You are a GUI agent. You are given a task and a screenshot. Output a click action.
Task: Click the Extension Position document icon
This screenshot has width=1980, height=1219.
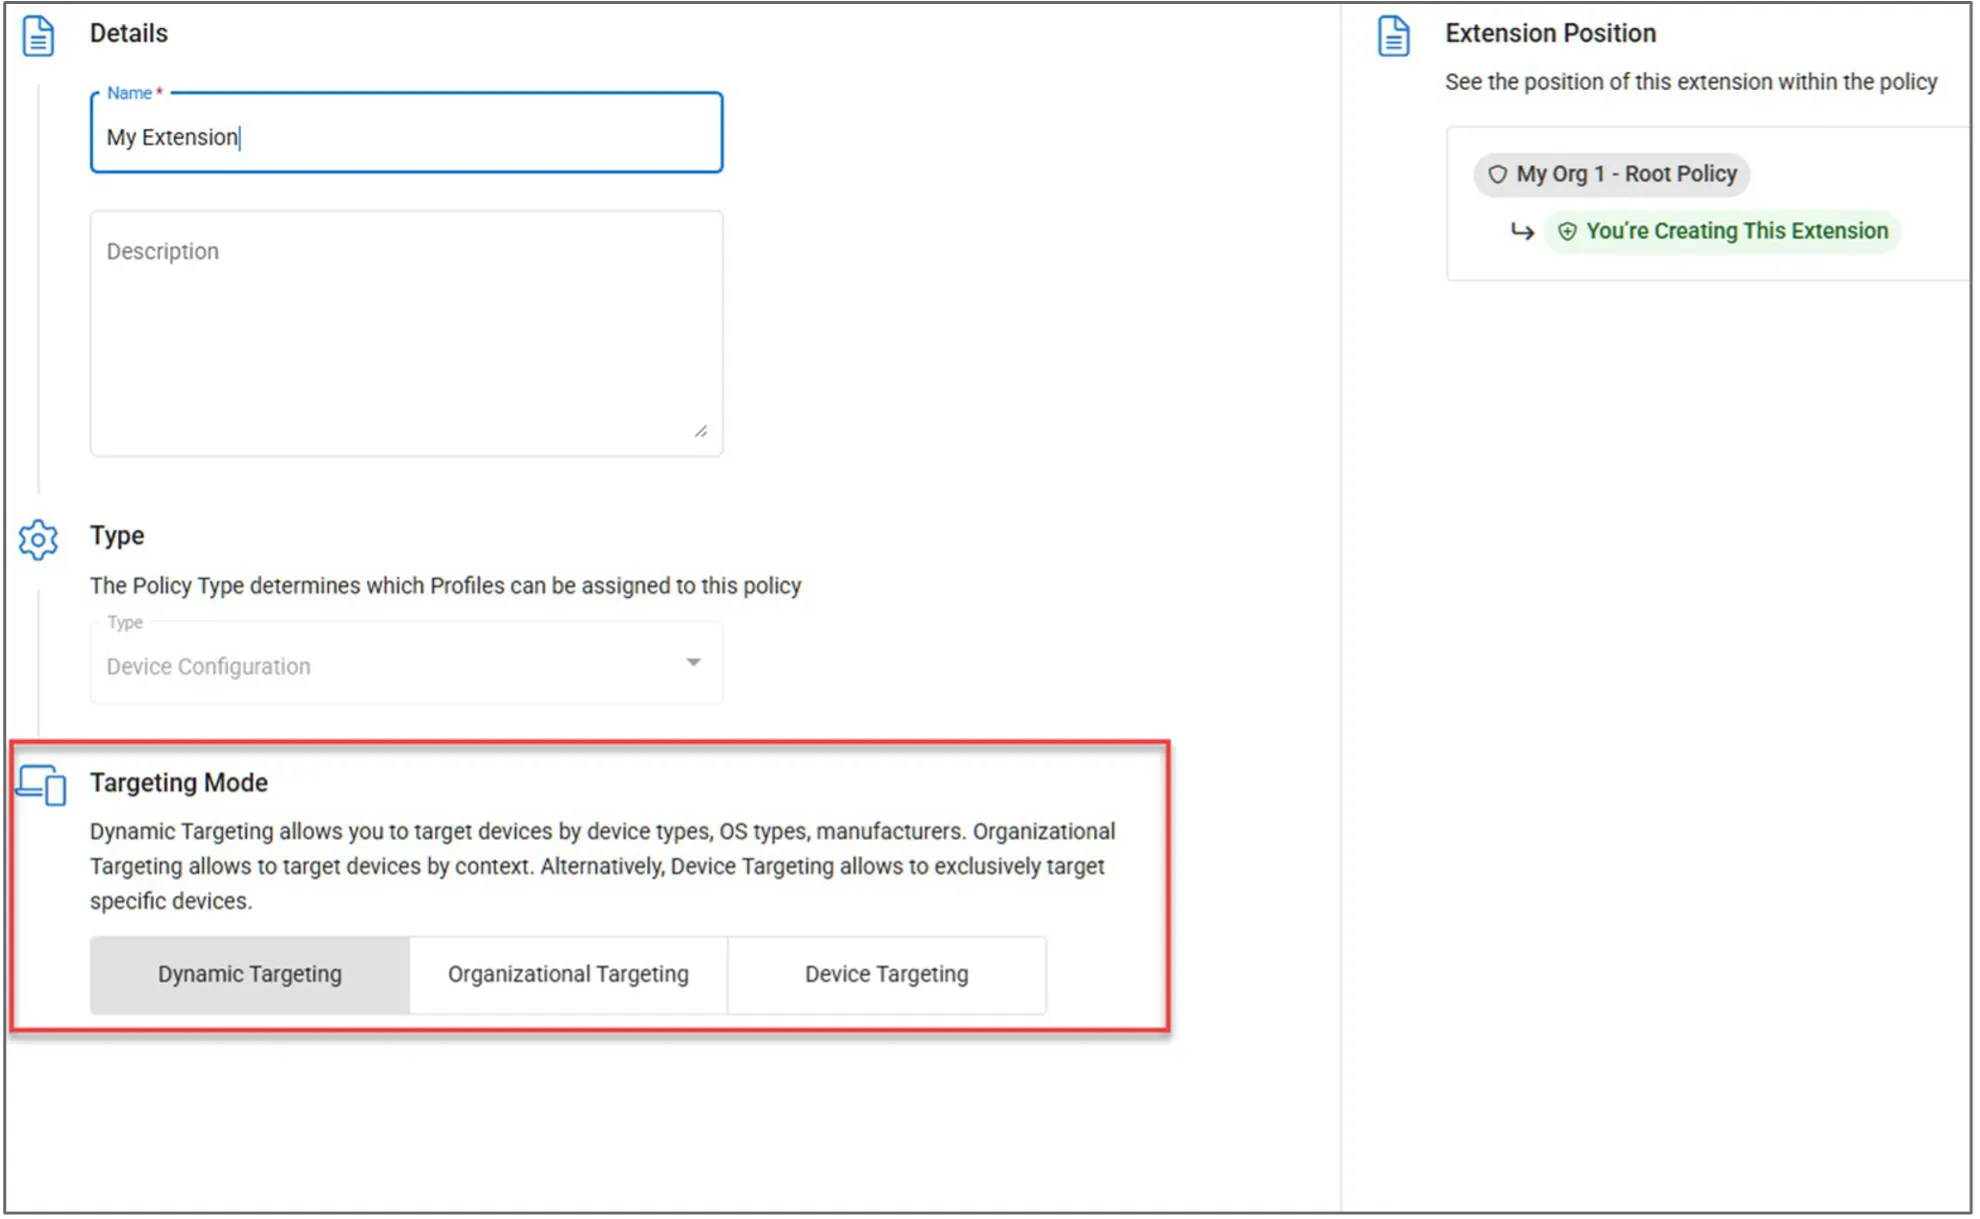1393,36
